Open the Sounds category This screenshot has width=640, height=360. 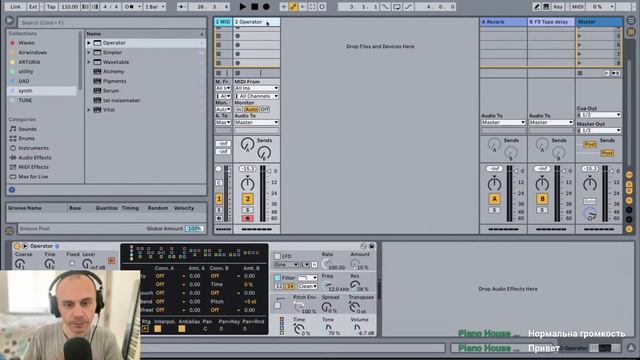click(x=27, y=129)
